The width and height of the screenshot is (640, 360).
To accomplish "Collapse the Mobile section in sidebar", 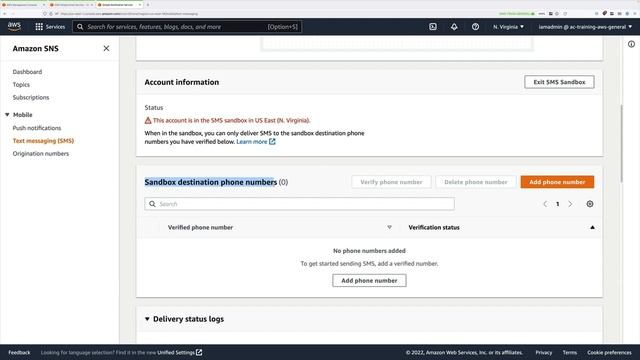I will [7, 115].
